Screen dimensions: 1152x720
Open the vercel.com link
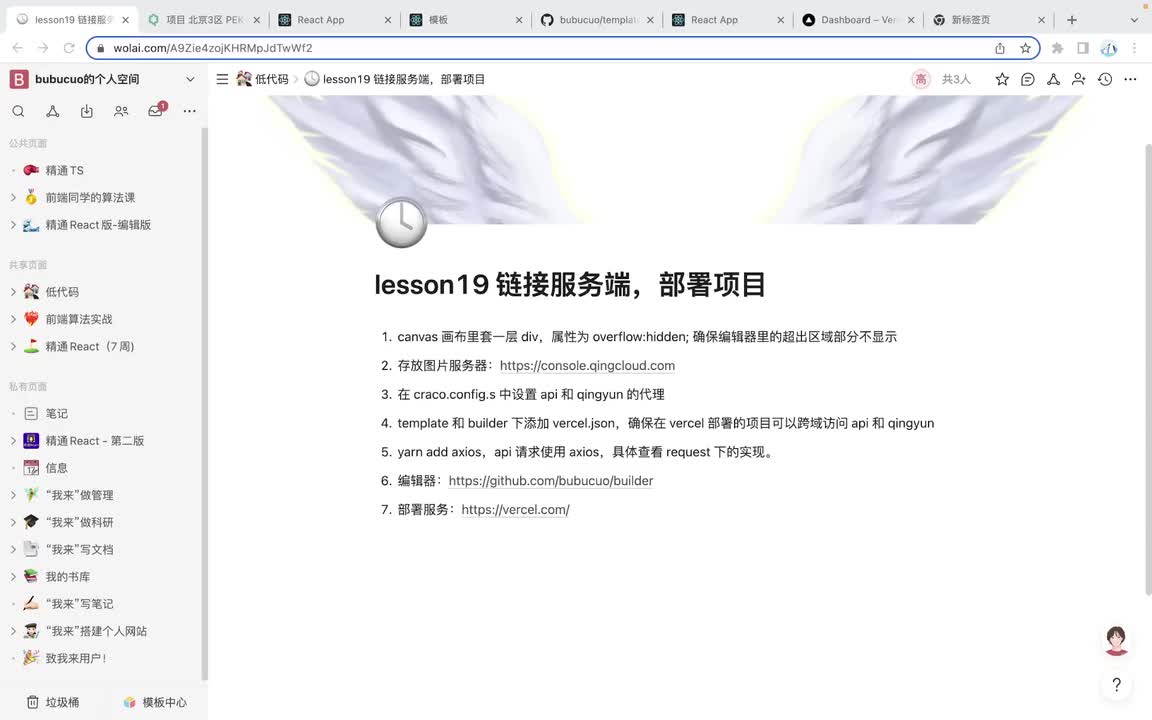pos(515,509)
